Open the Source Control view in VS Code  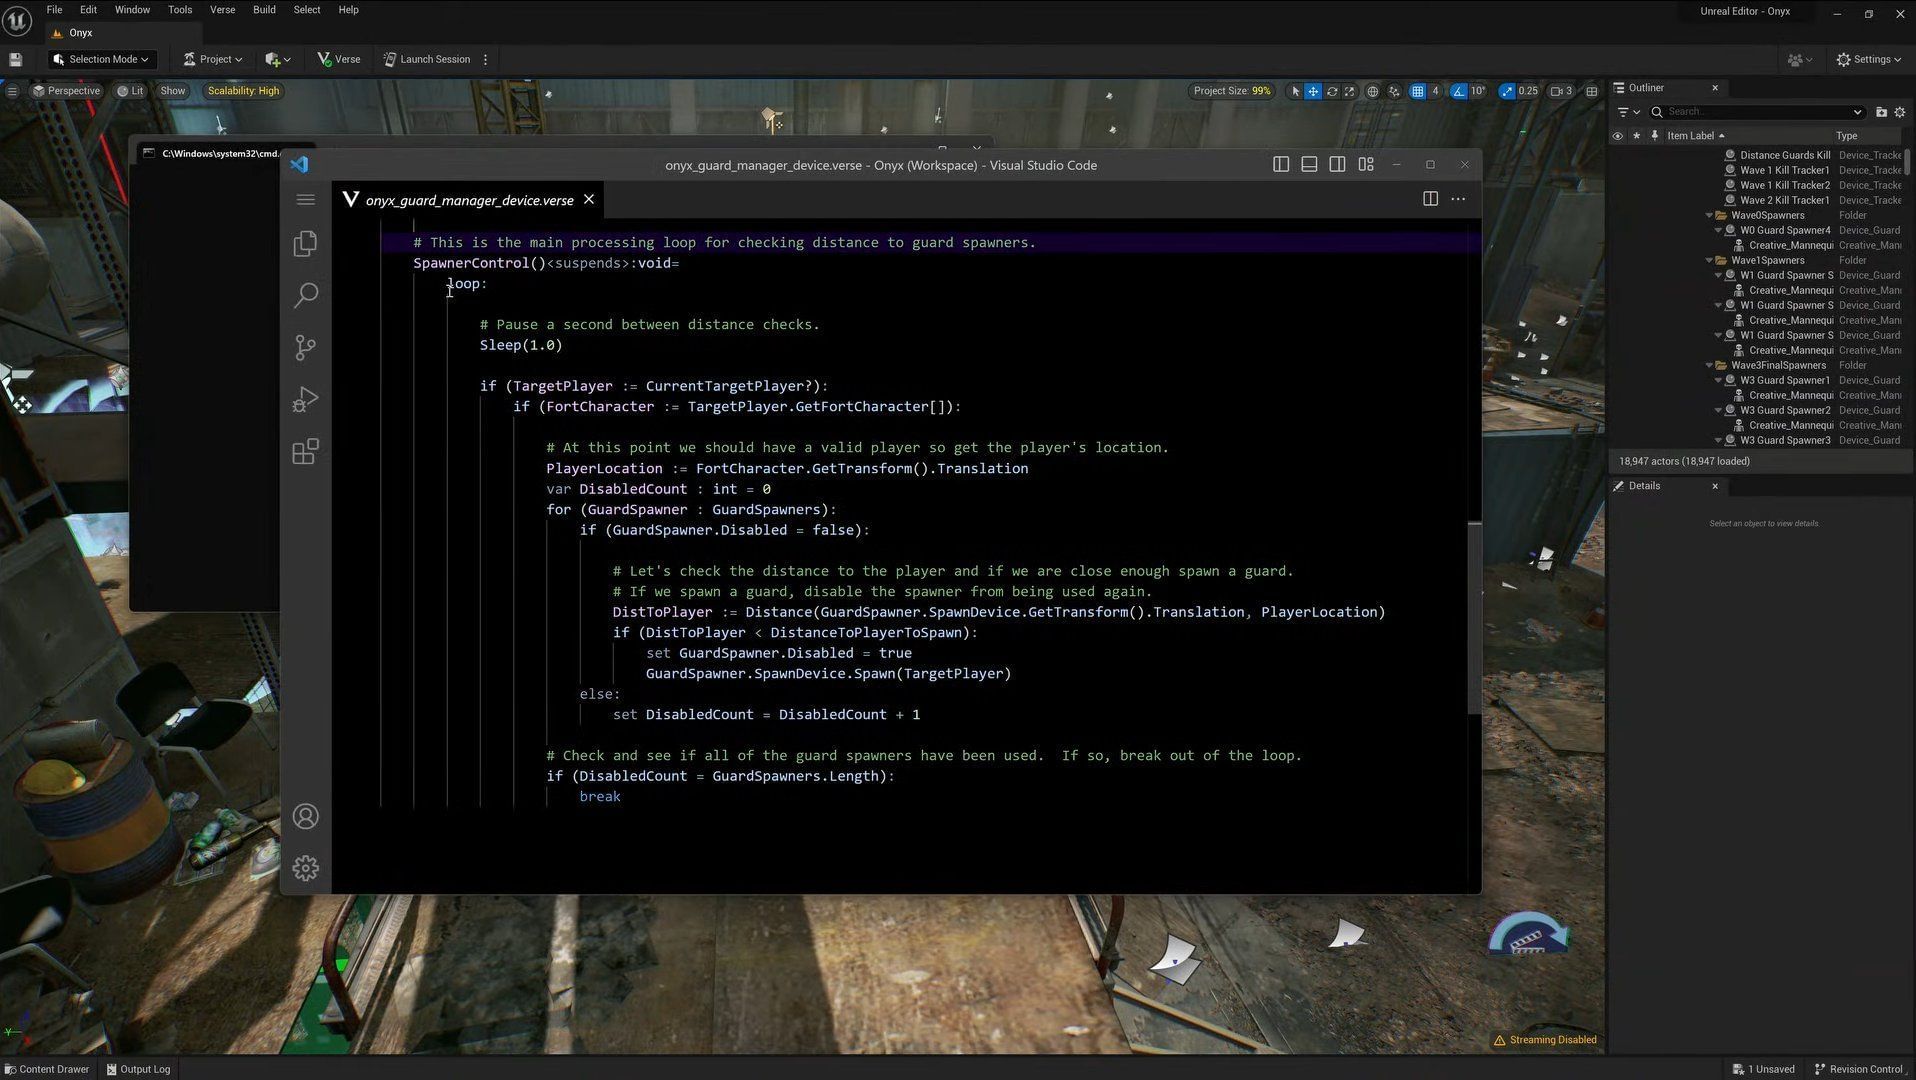click(305, 347)
